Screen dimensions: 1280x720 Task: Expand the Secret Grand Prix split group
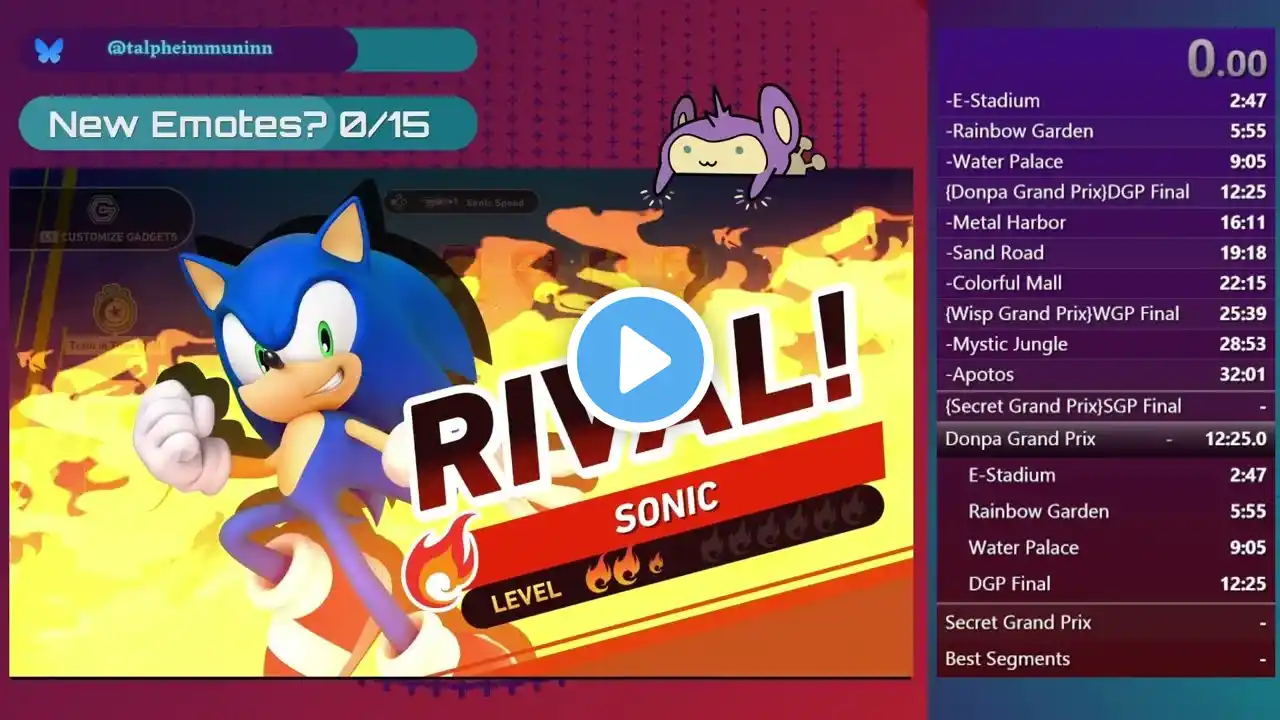point(1106,622)
